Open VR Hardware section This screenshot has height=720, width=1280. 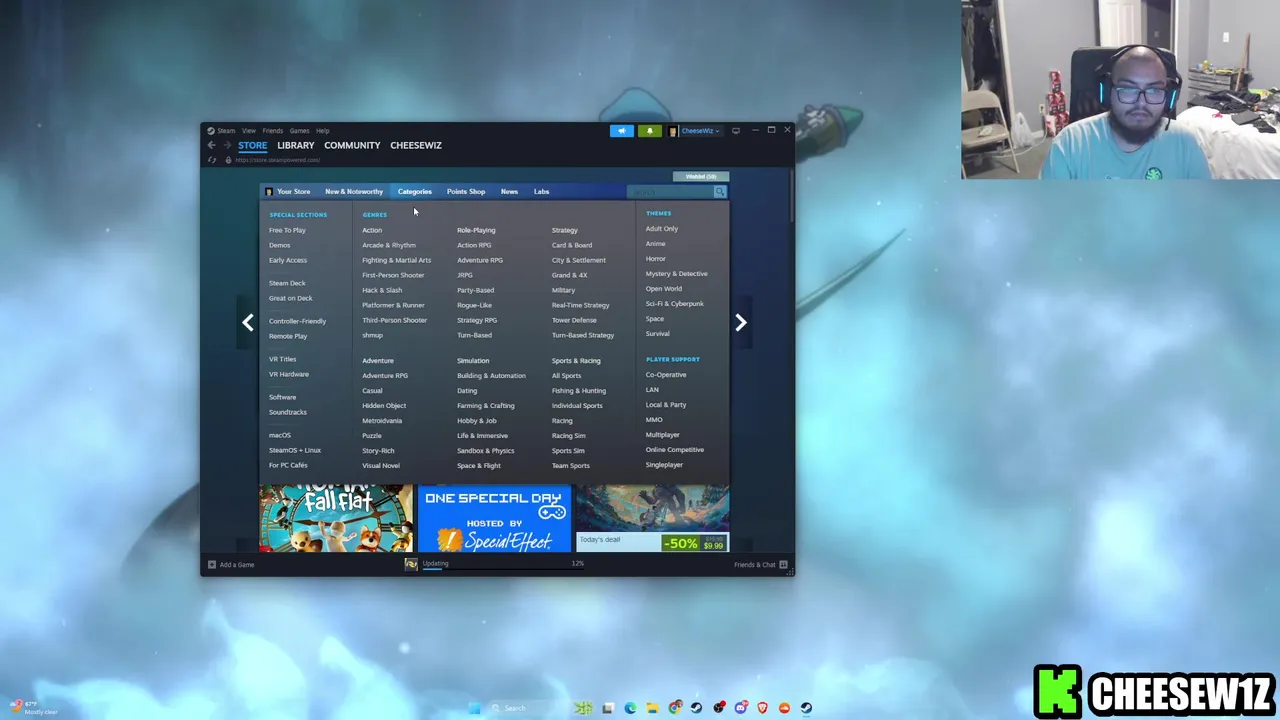point(289,374)
